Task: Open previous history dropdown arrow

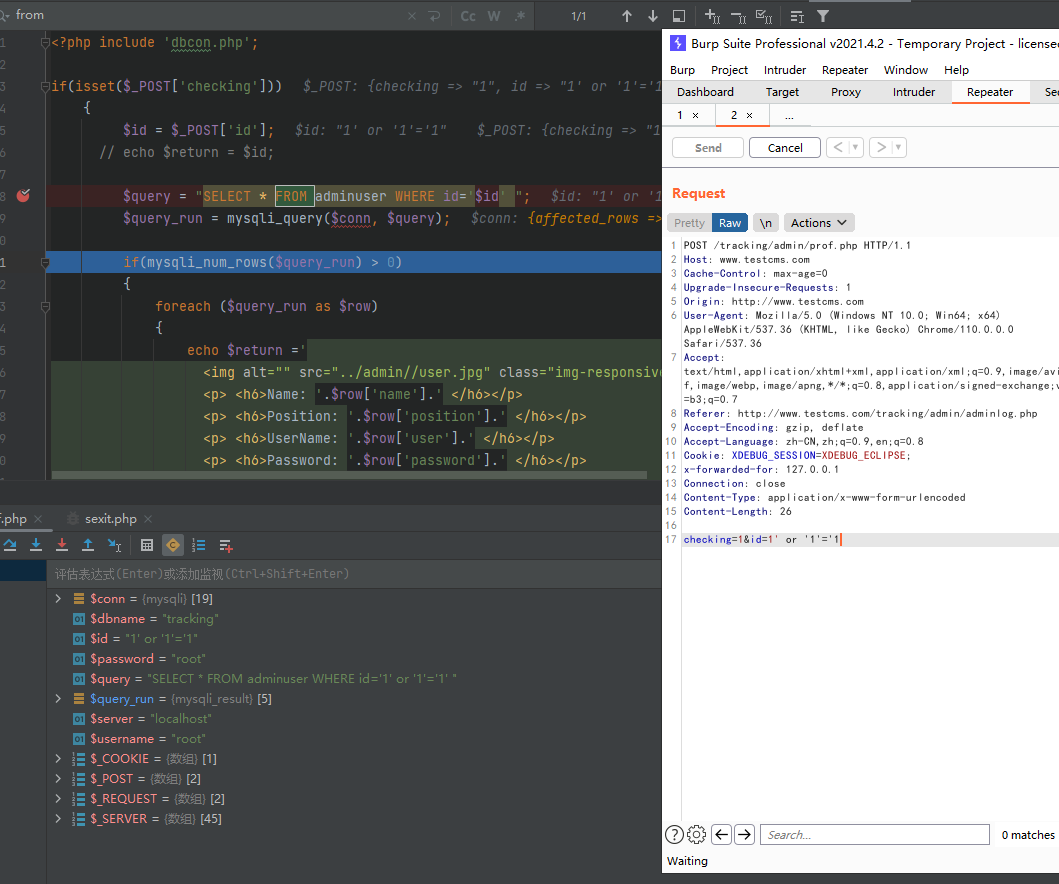Action: [x=856, y=147]
